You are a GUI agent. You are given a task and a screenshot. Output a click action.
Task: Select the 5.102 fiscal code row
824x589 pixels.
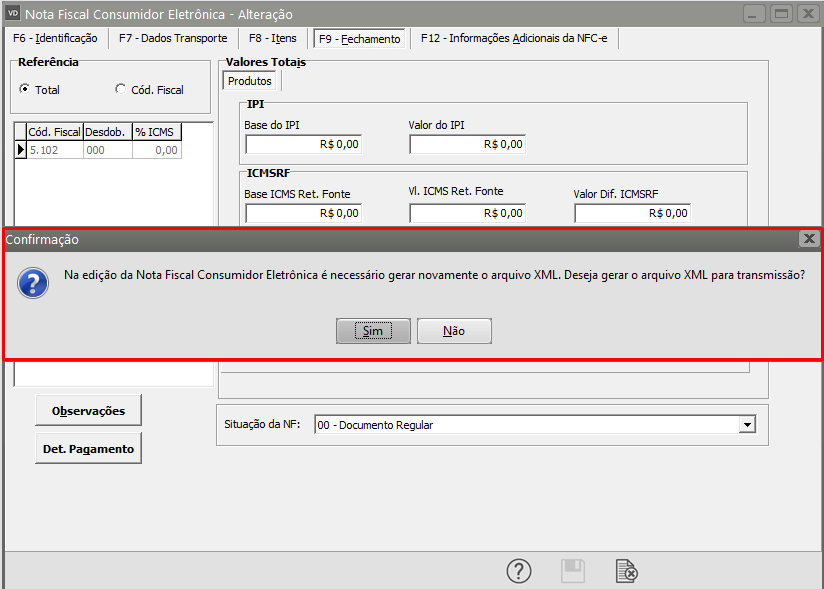click(54, 150)
